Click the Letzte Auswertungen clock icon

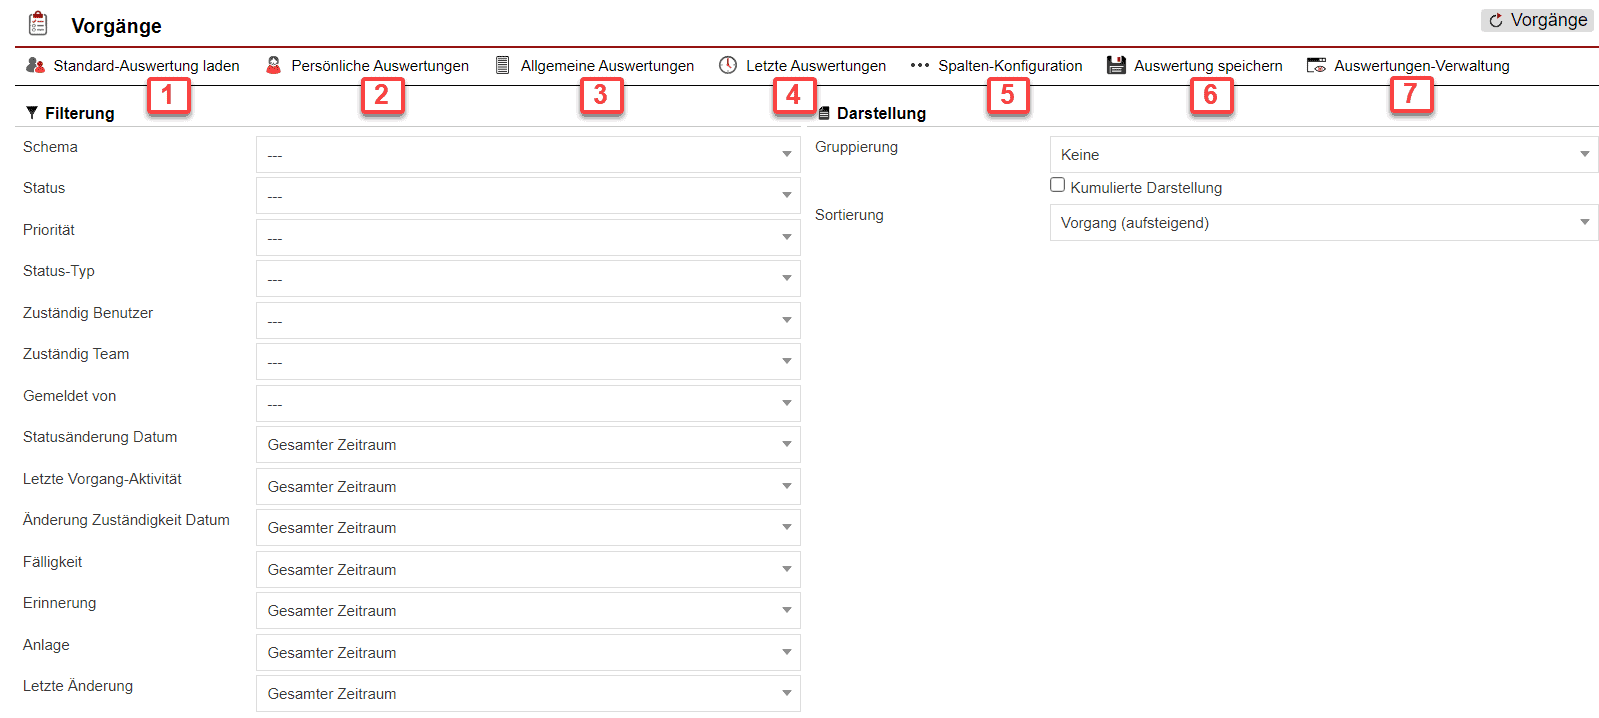(x=728, y=65)
